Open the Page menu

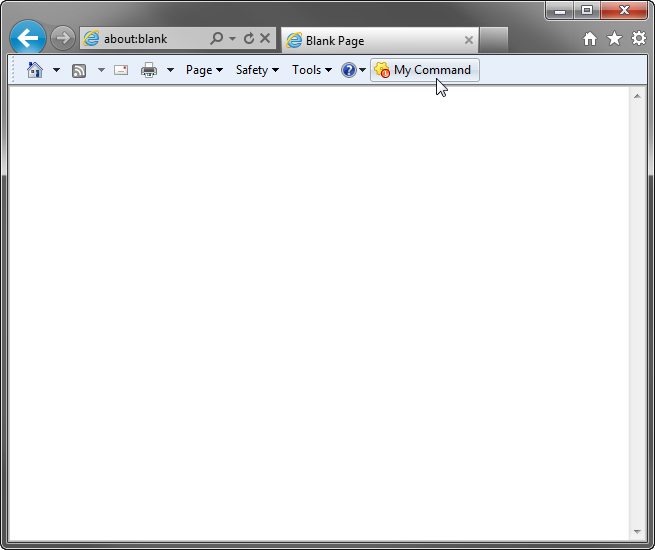click(204, 70)
